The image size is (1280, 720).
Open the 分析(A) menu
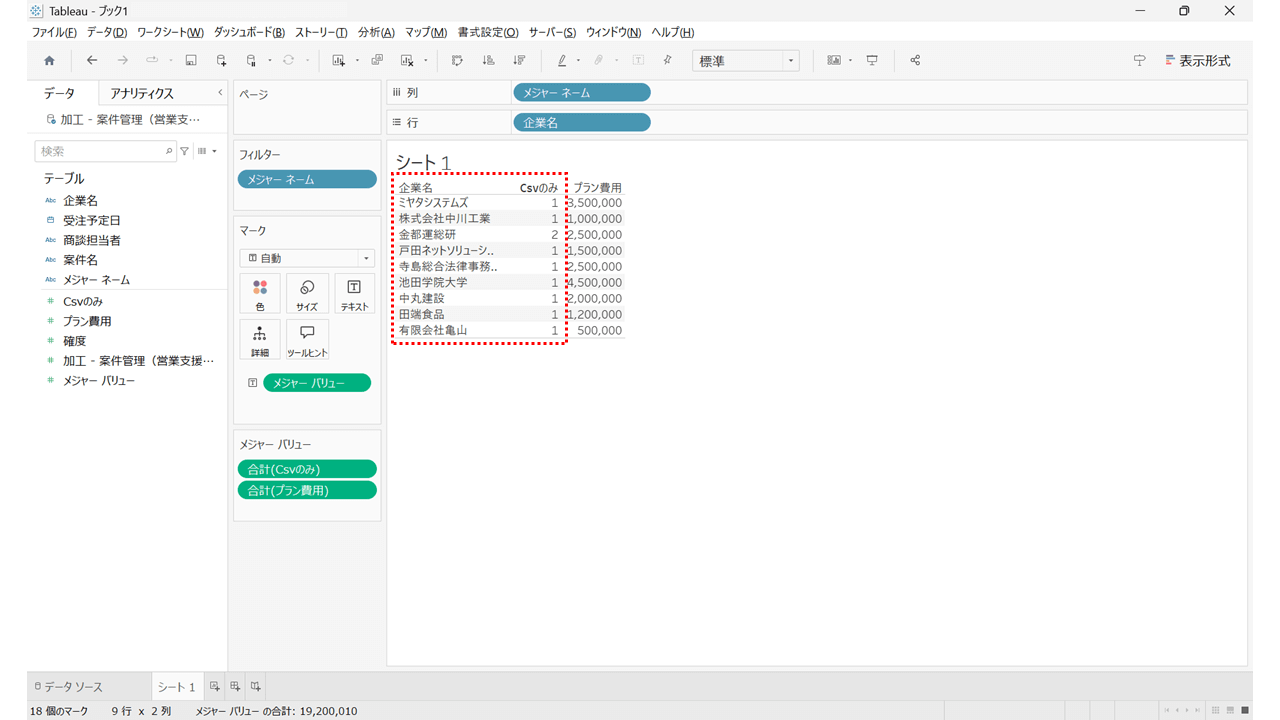click(x=376, y=33)
